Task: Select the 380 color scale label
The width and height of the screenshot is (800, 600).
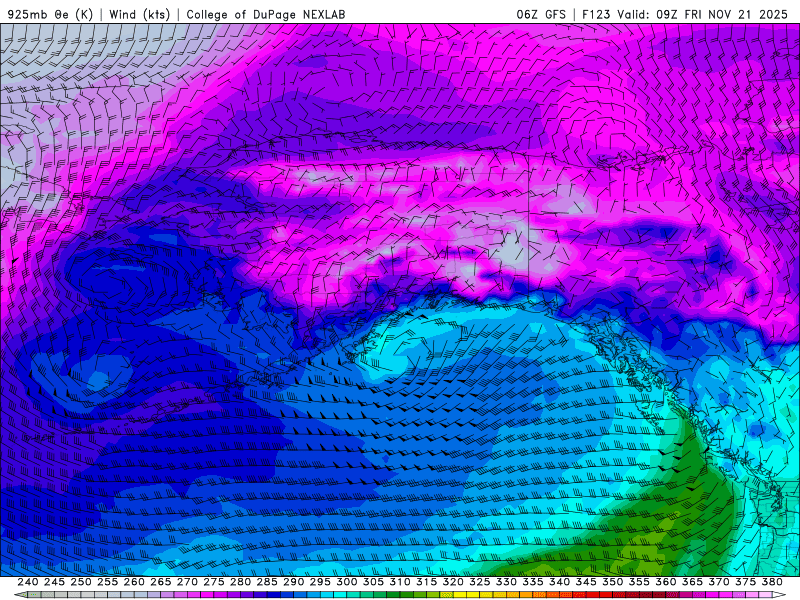Action: coord(772,582)
